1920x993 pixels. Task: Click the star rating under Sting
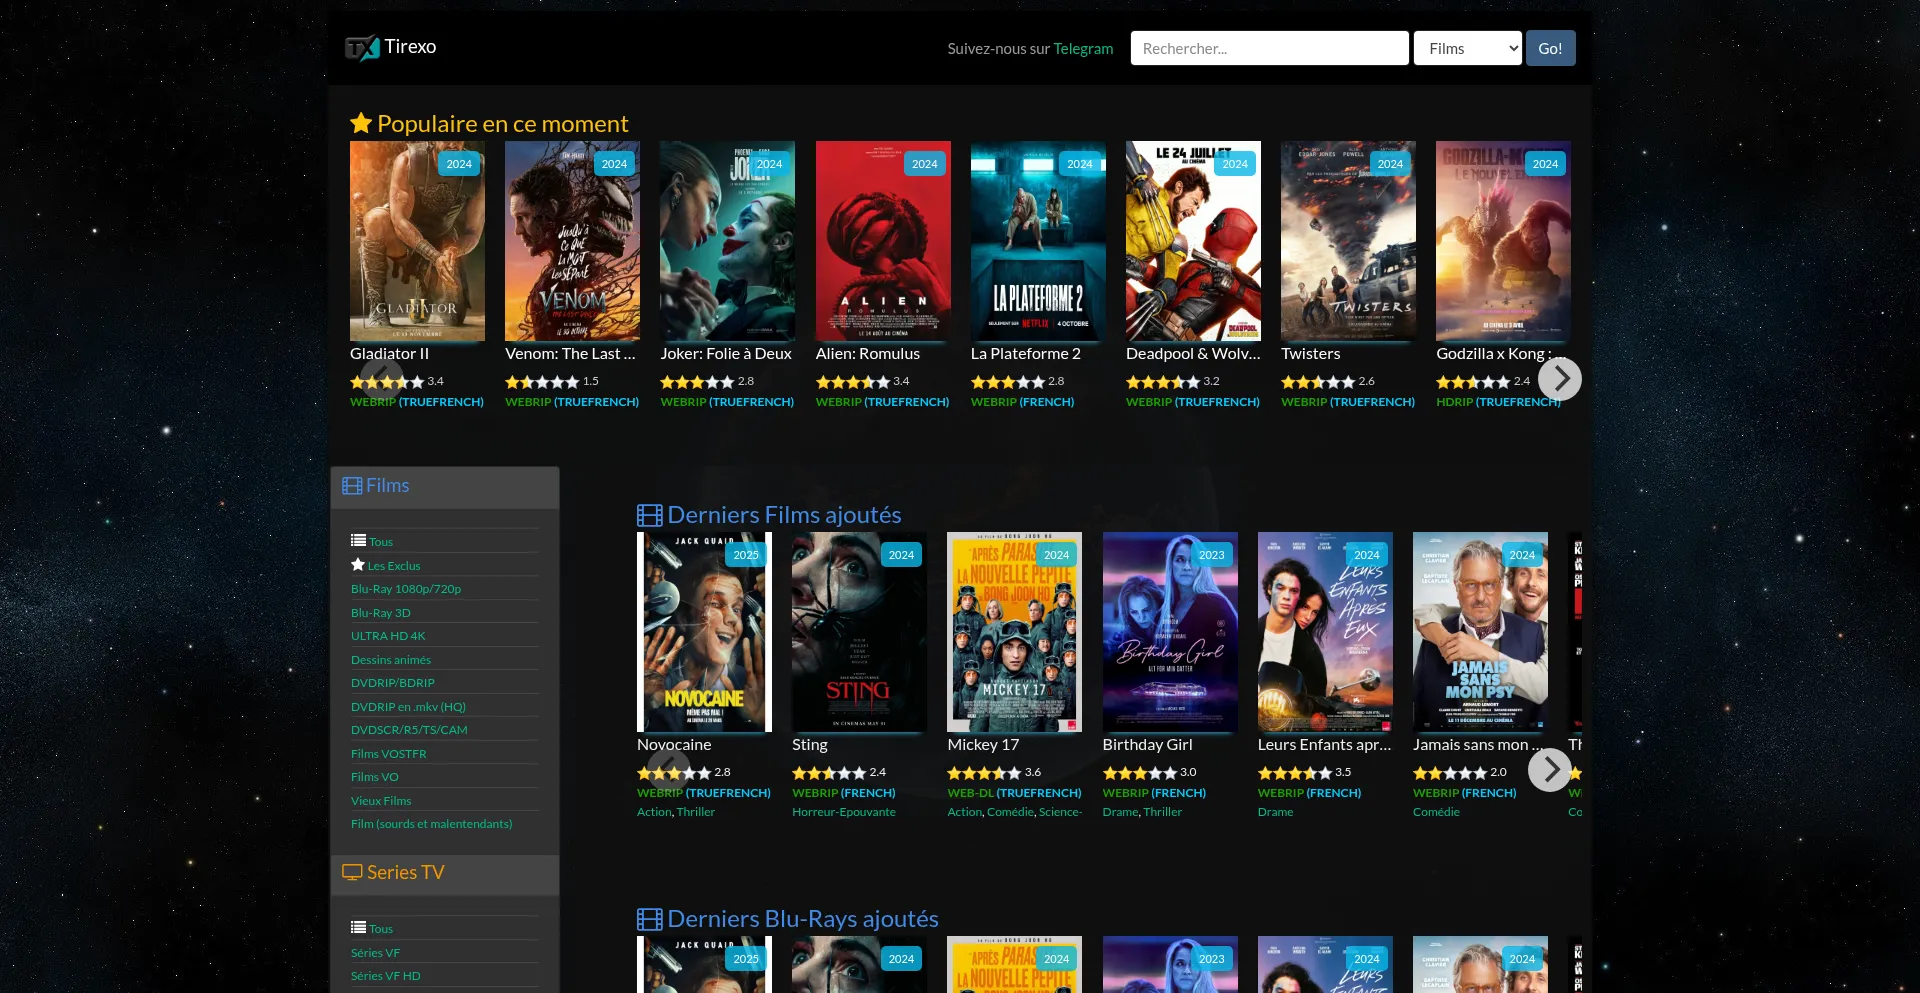click(829, 773)
